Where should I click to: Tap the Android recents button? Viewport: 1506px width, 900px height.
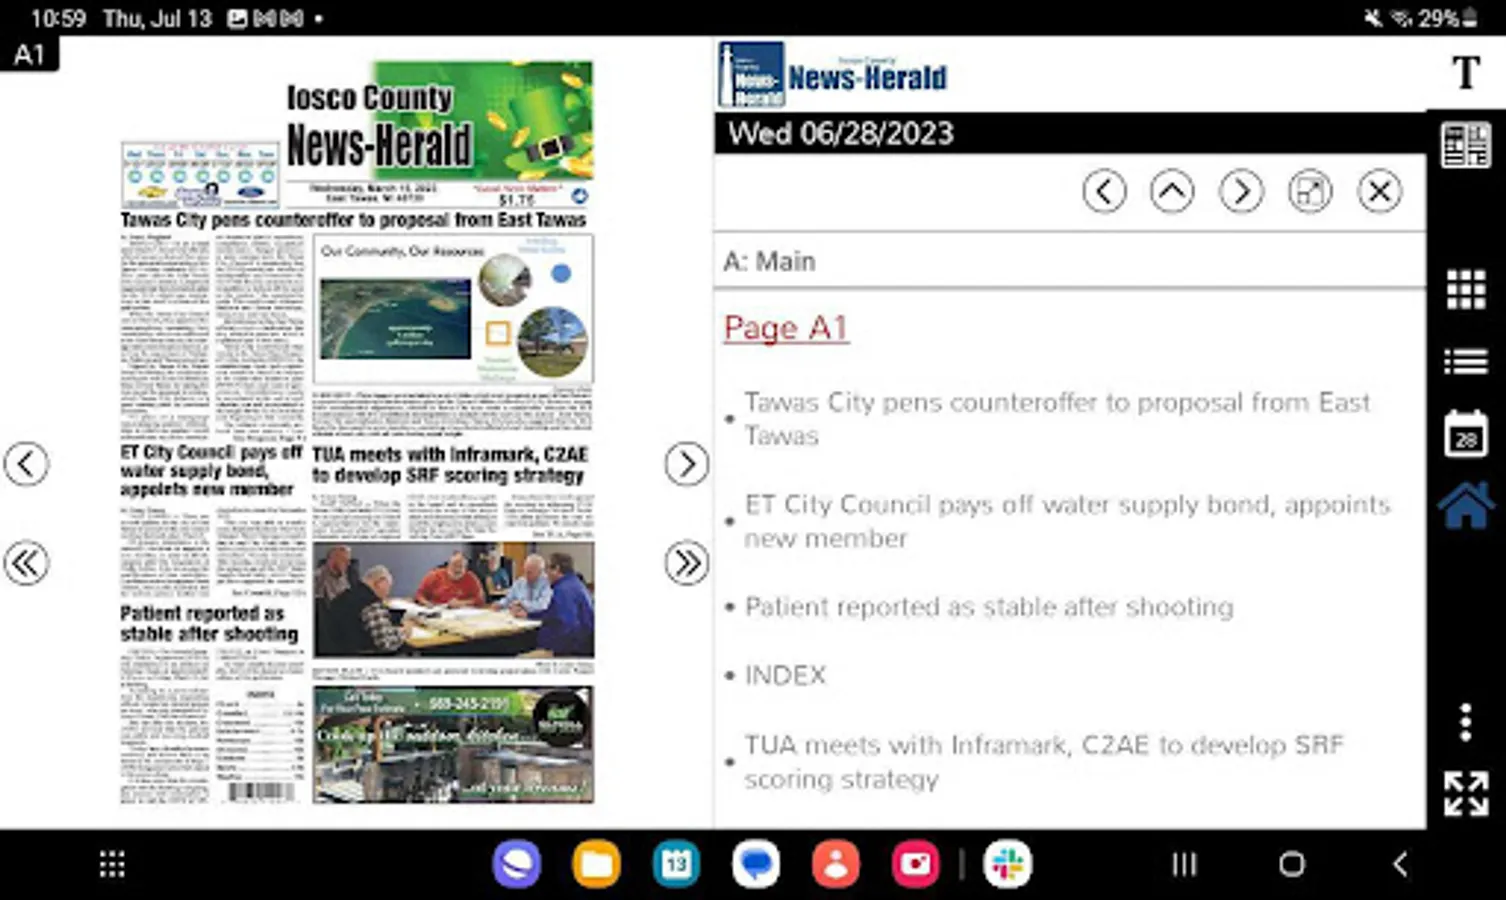(1184, 864)
